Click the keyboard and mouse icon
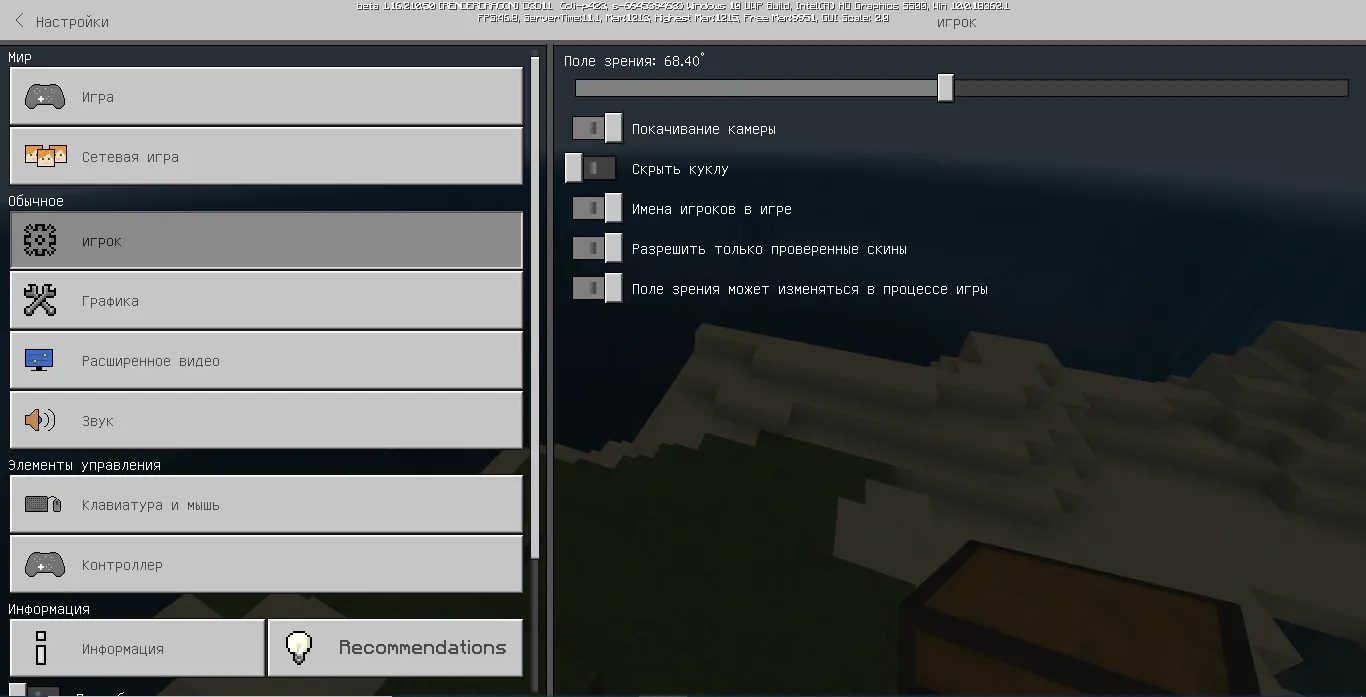1366x697 pixels. 43,505
